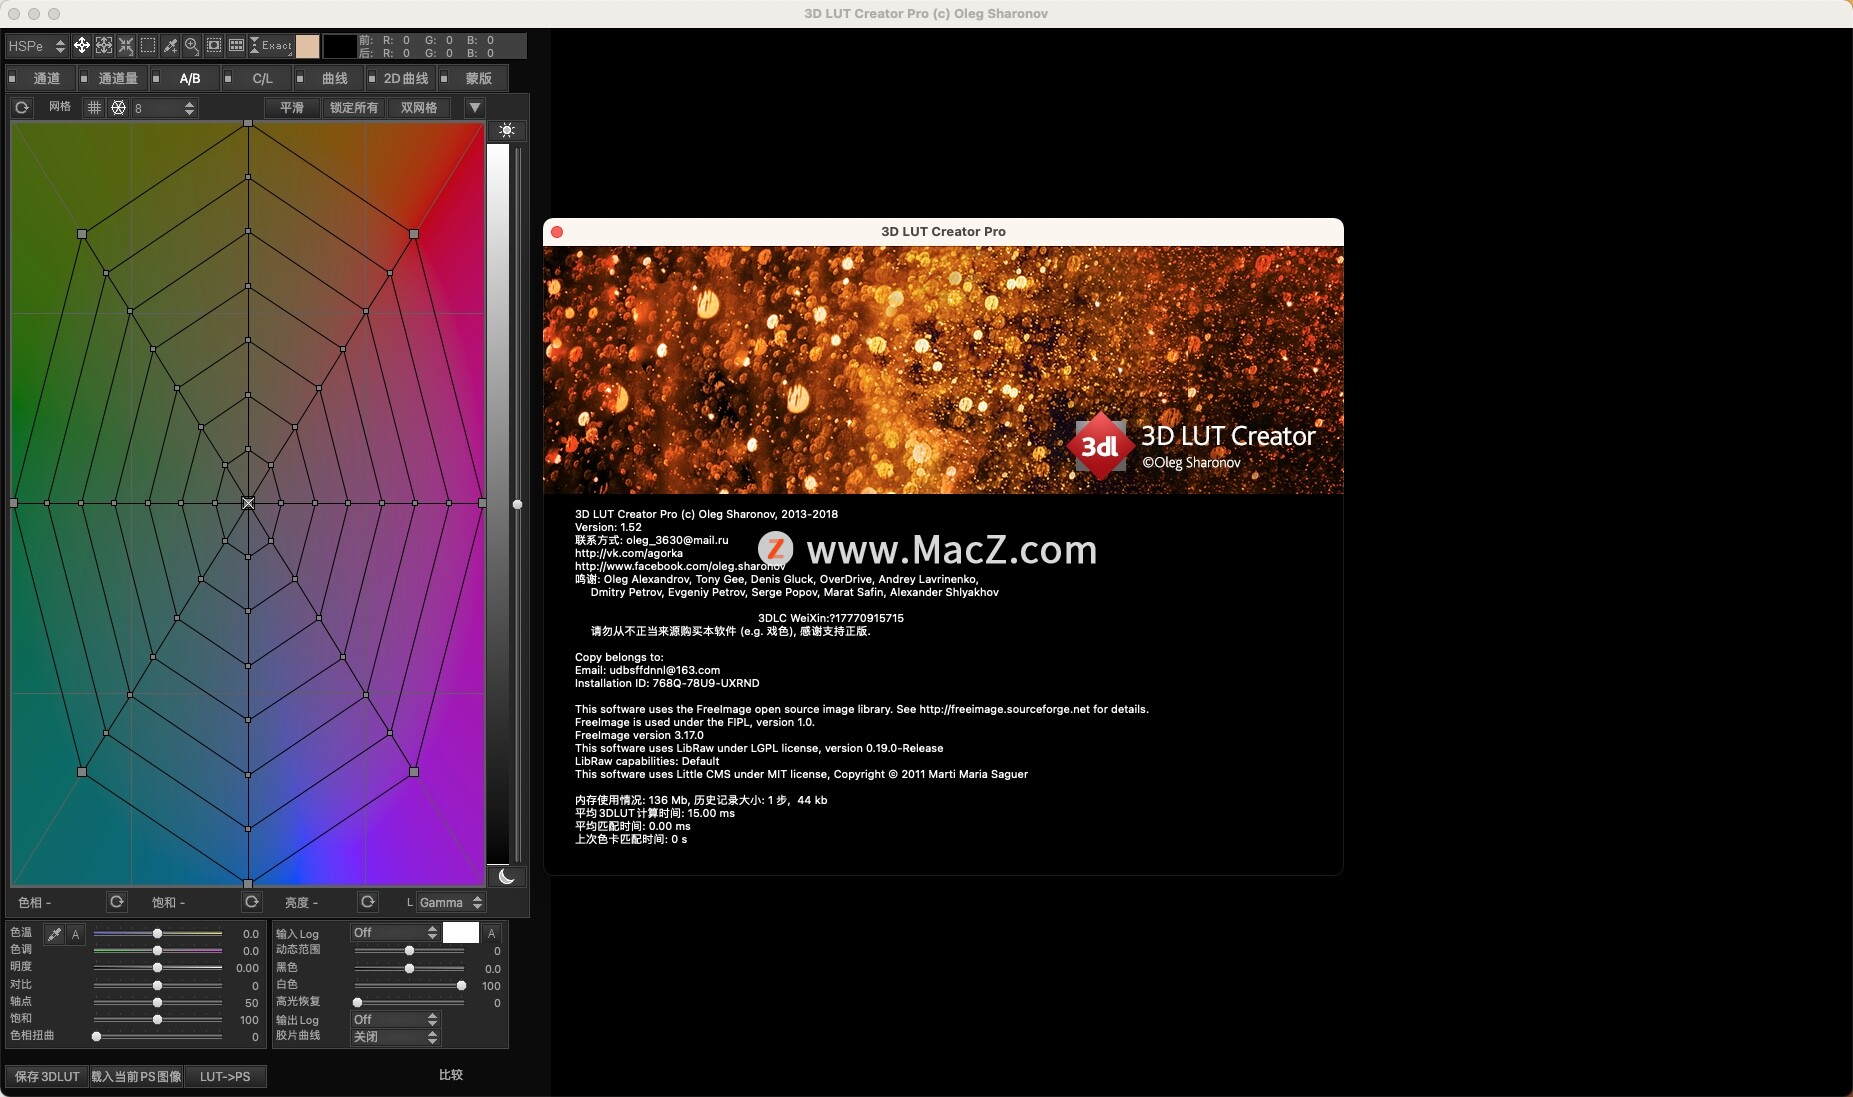Toggle the 2D曲线 tab enable checkbox
The image size is (1853, 1097).
click(372, 78)
